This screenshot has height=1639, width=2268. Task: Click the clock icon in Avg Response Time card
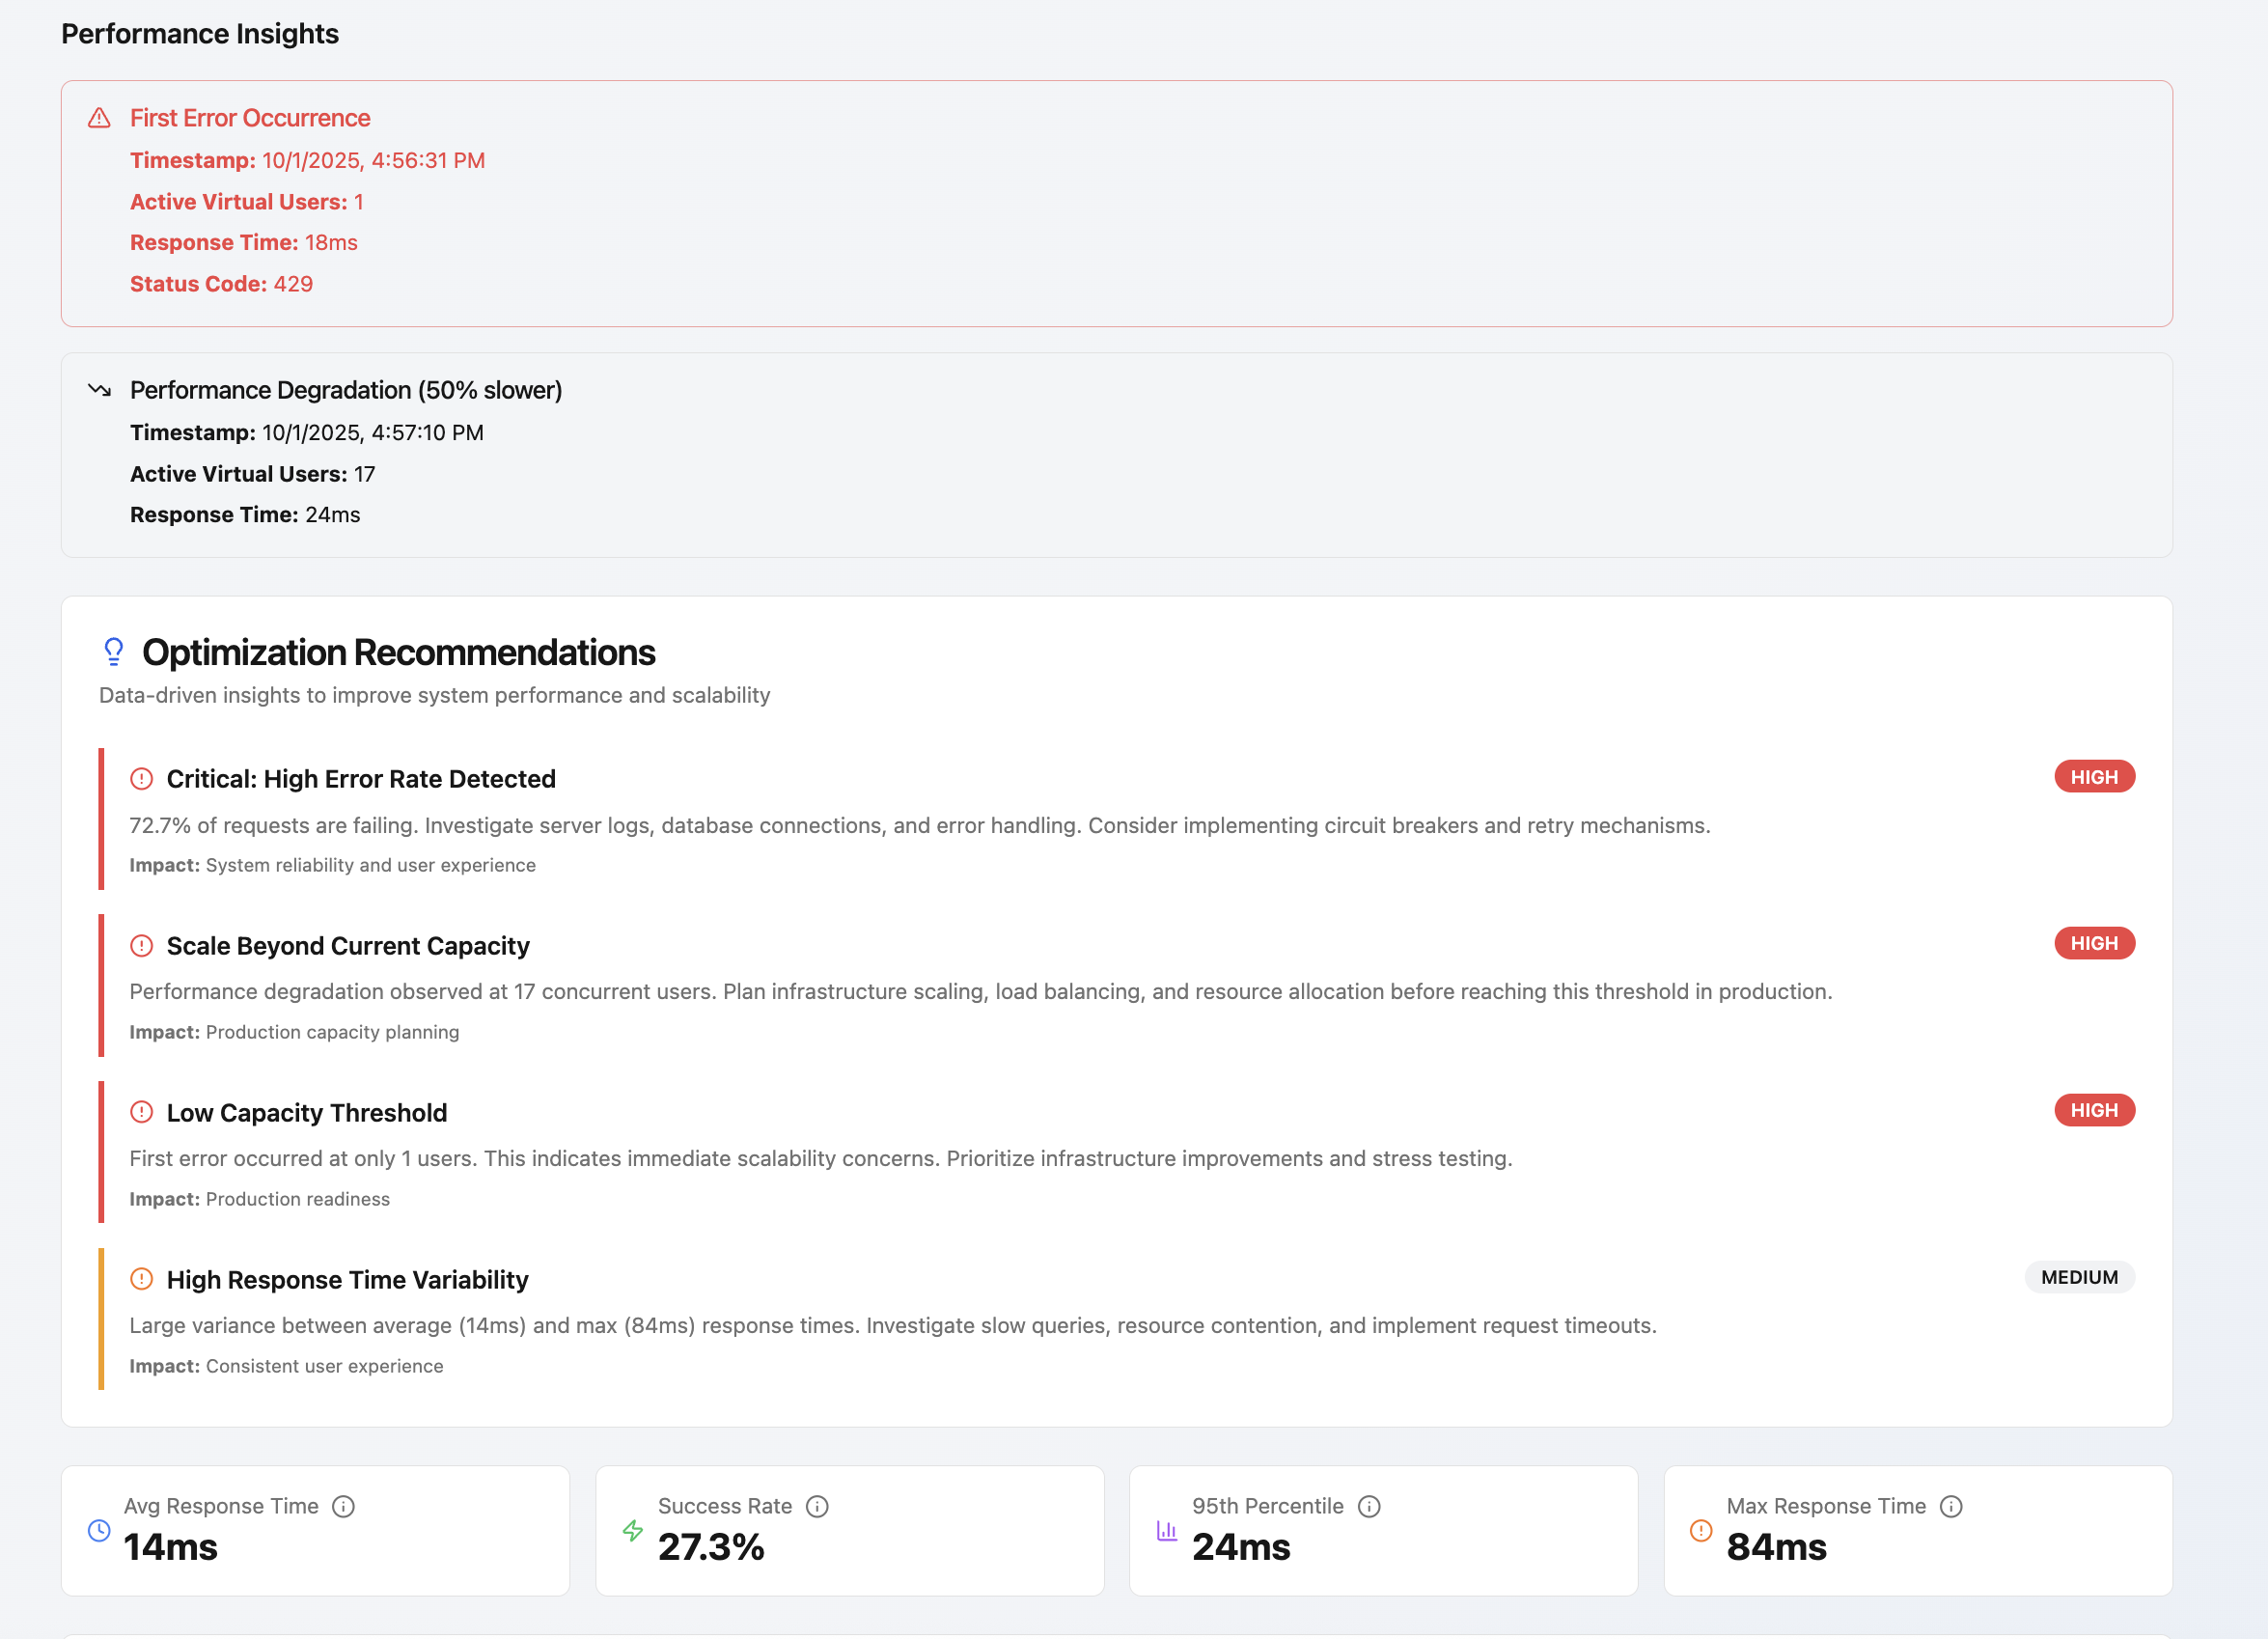click(x=99, y=1530)
